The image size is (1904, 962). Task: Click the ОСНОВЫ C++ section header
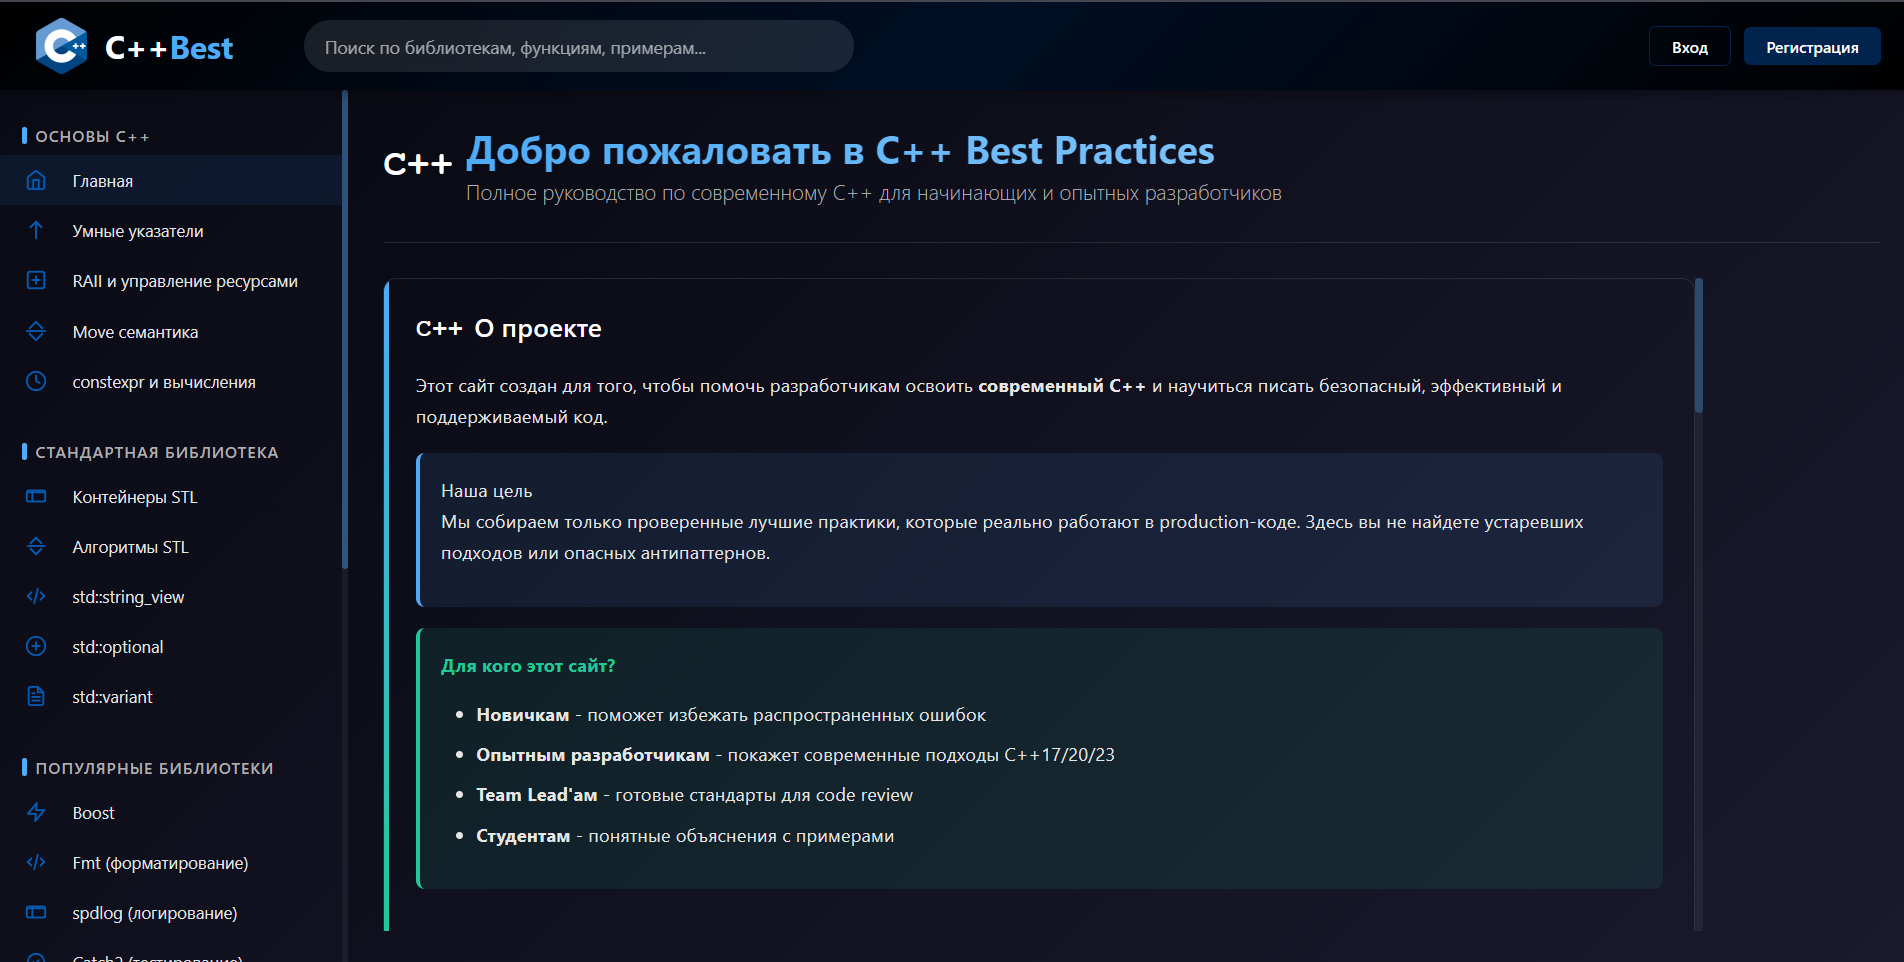coord(92,136)
